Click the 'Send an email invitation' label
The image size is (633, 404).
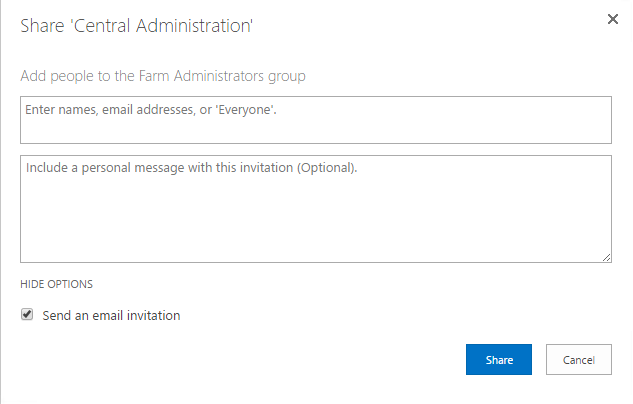tap(111, 315)
